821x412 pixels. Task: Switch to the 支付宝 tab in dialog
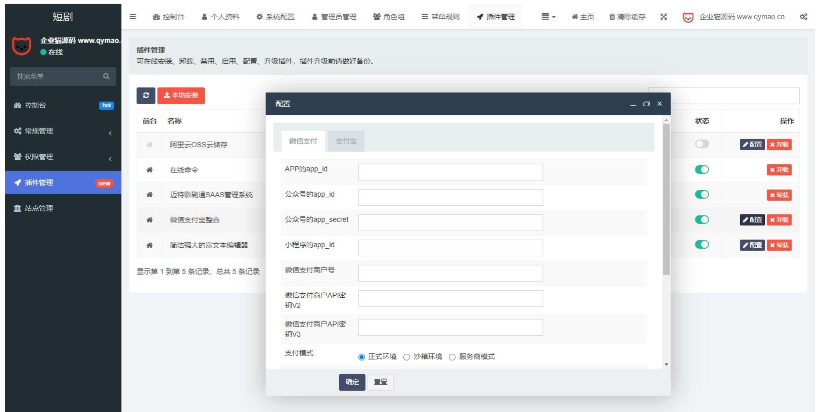click(346, 140)
